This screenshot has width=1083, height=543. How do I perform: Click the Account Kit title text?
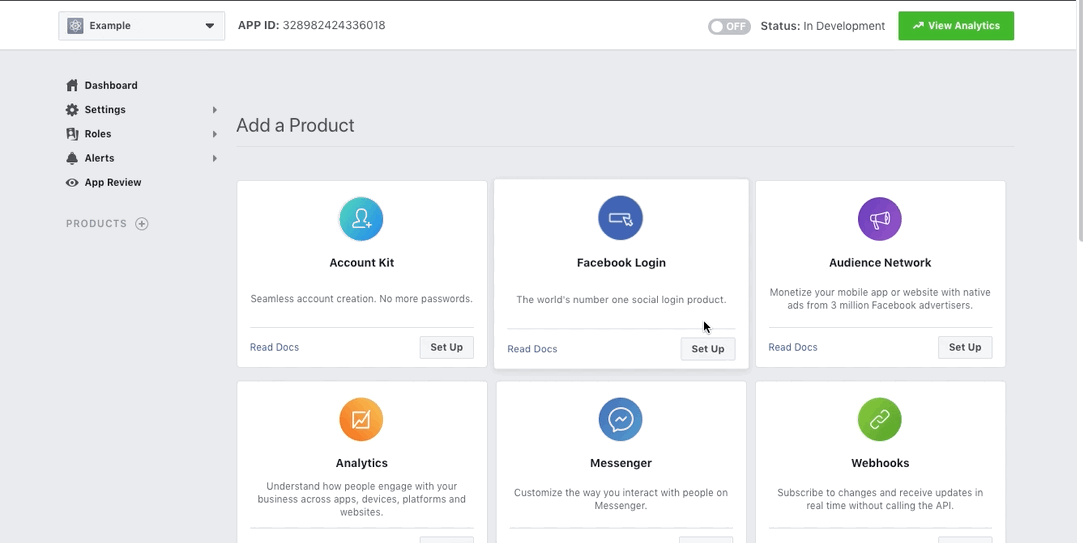click(x=361, y=263)
